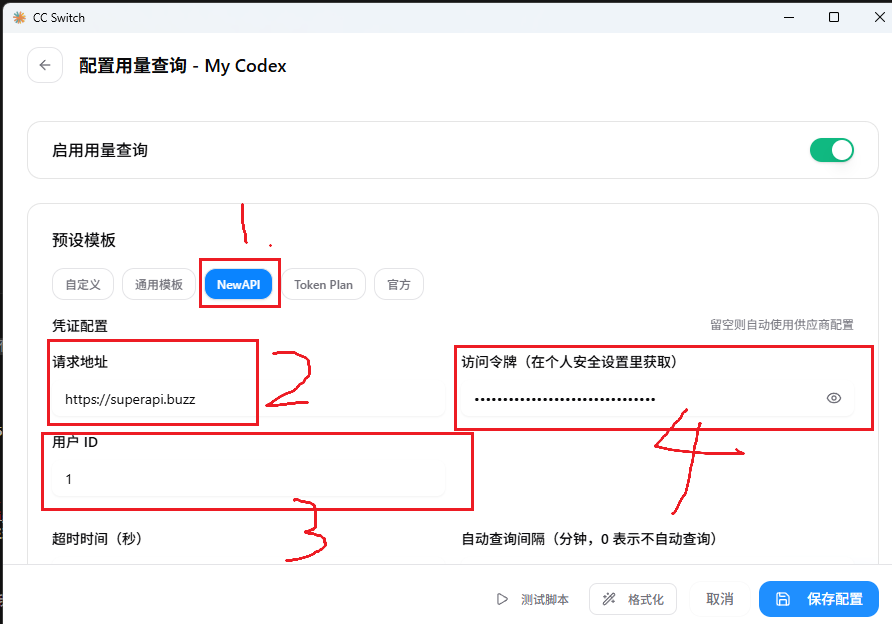Click the 请求地址 field with superapi.buzz URL
The image size is (892, 624).
point(248,399)
